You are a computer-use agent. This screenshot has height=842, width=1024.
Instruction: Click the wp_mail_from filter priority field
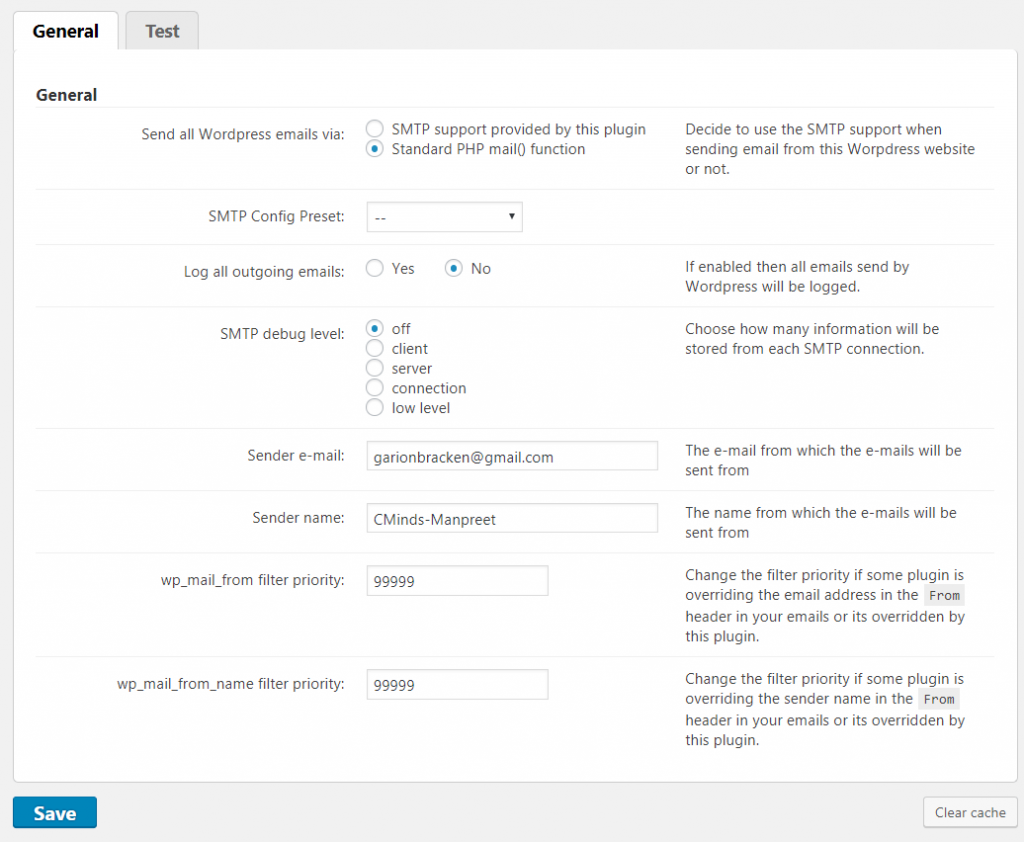point(457,580)
